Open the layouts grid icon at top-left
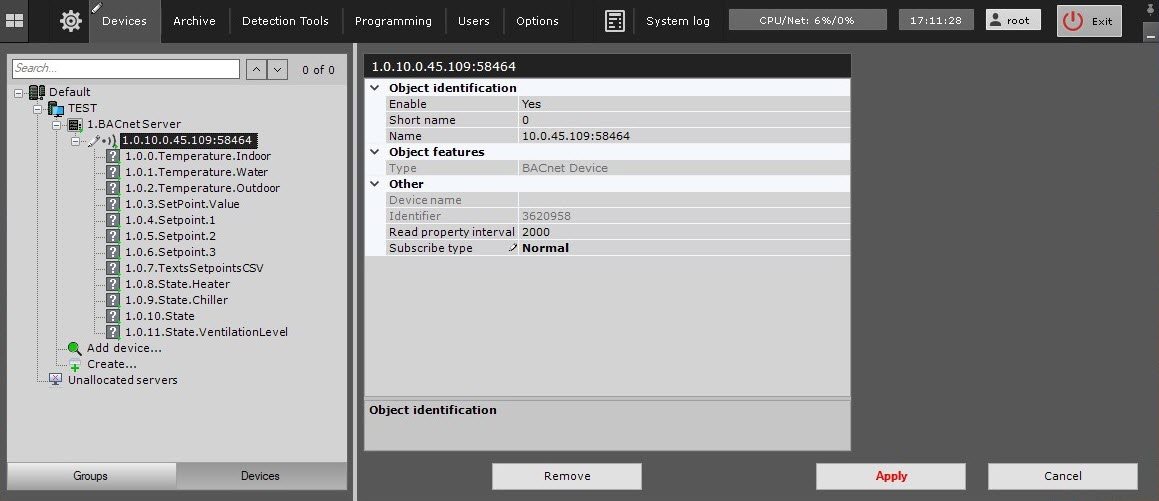Screen dimensions: 1159x501 click(15, 21)
